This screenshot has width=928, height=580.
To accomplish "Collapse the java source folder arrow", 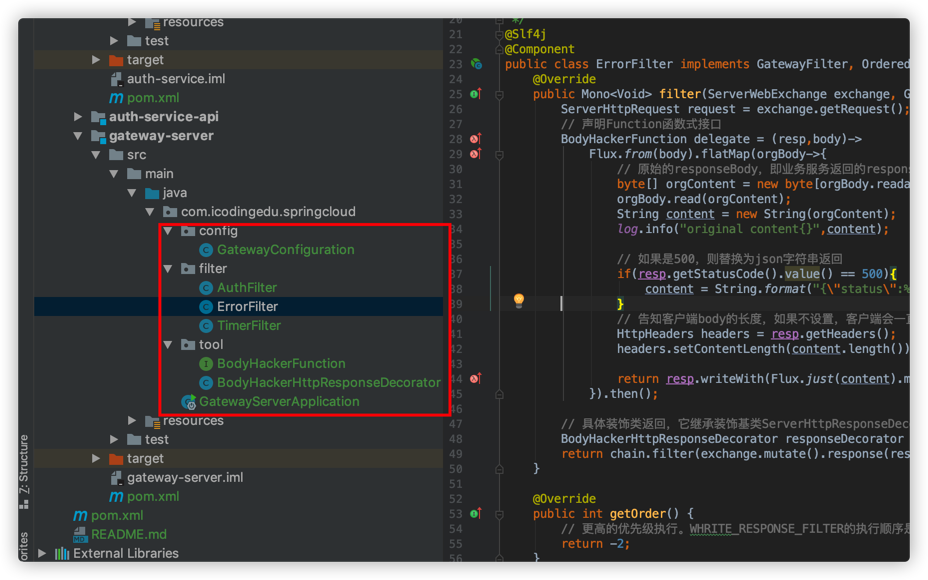I will tap(133, 193).
